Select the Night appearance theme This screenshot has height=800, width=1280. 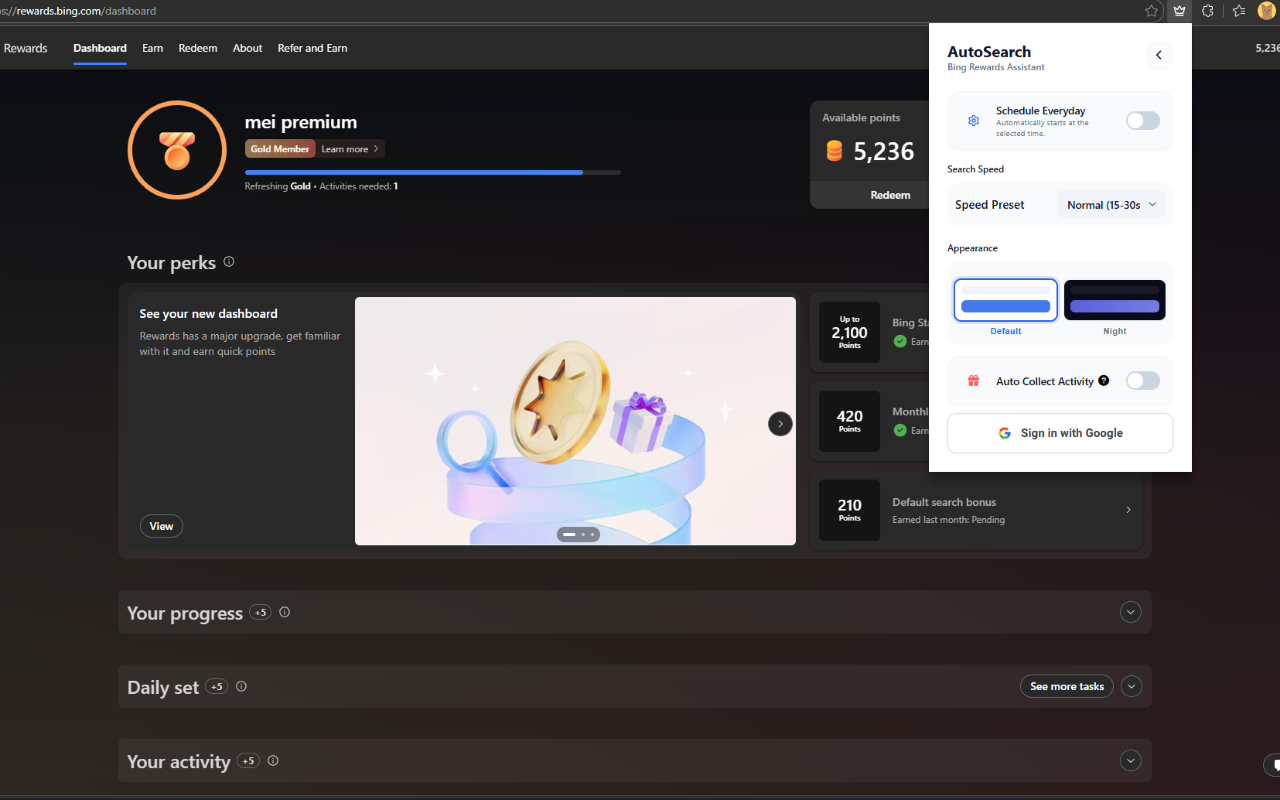tap(1115, 300)
